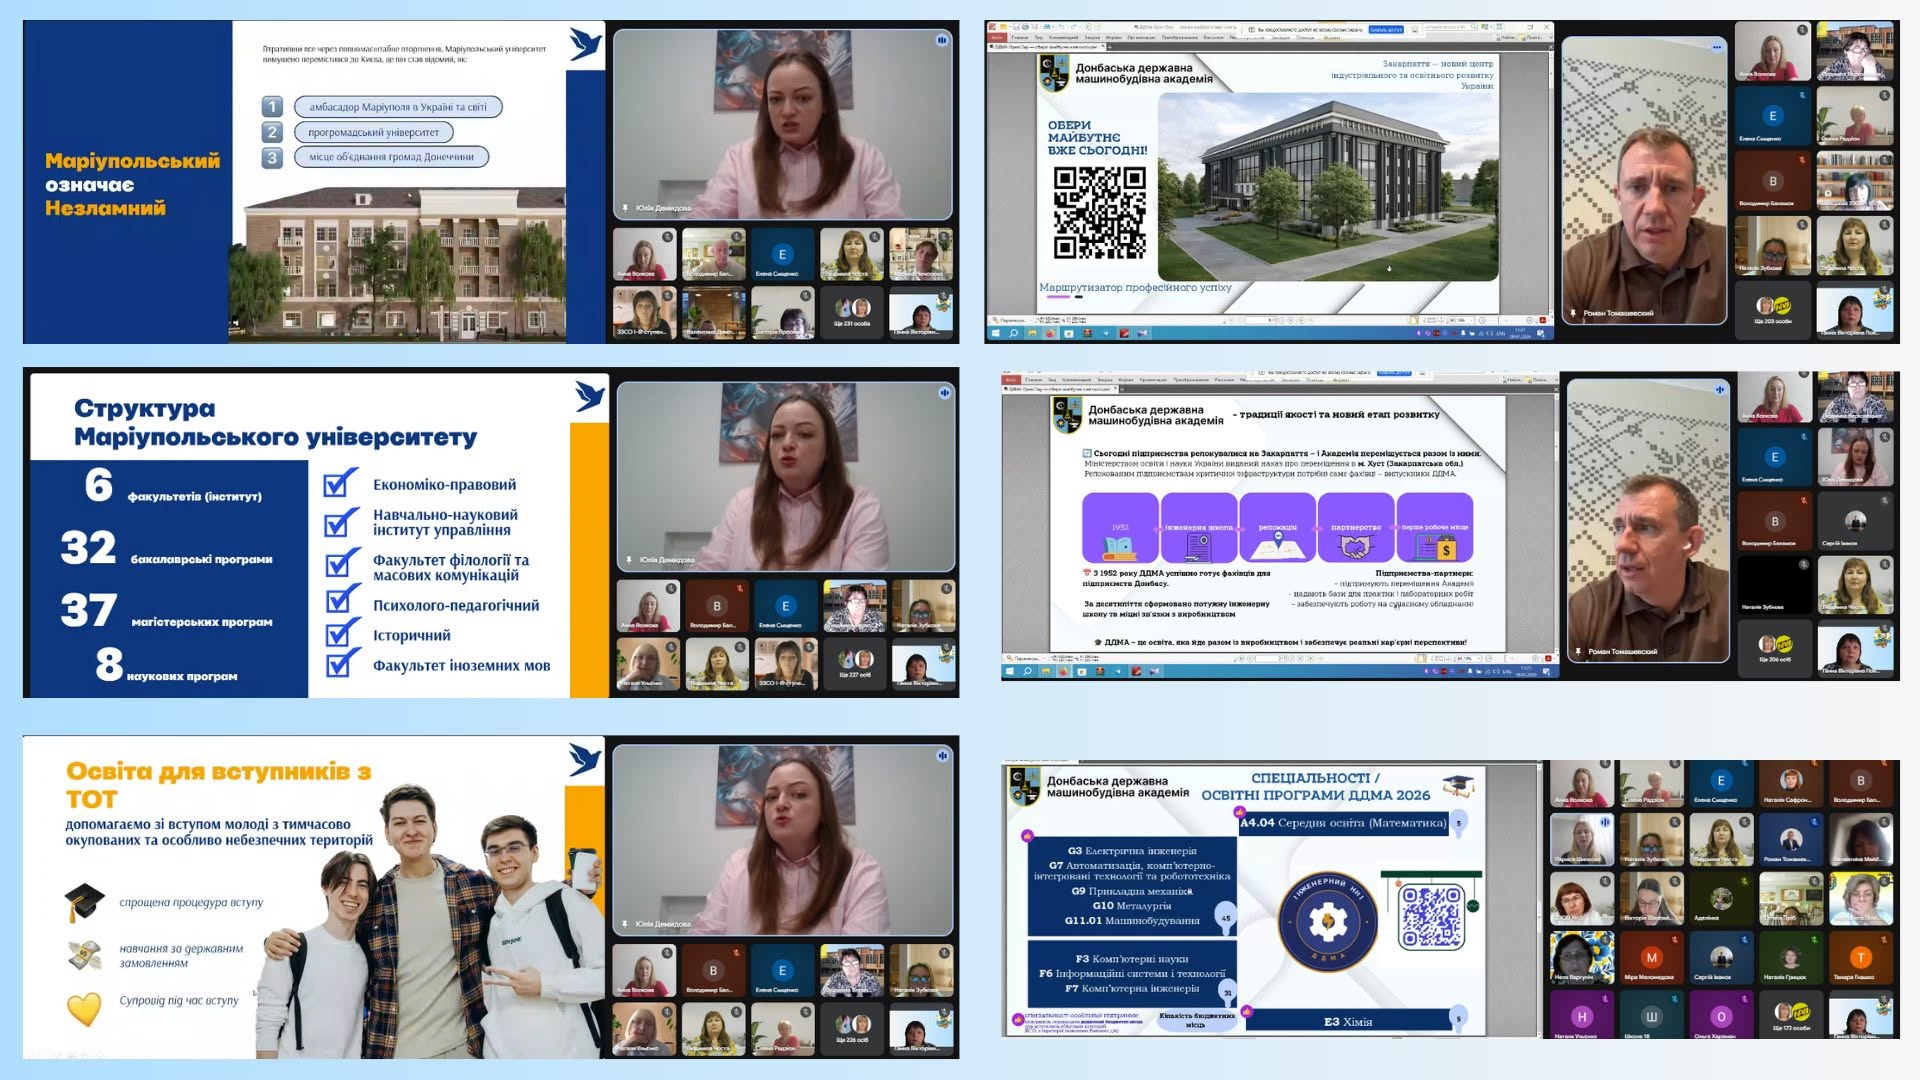Click the dove logo on the Незламний slide
Viewport: 1920px width, 1080px height.
point(585,44)
